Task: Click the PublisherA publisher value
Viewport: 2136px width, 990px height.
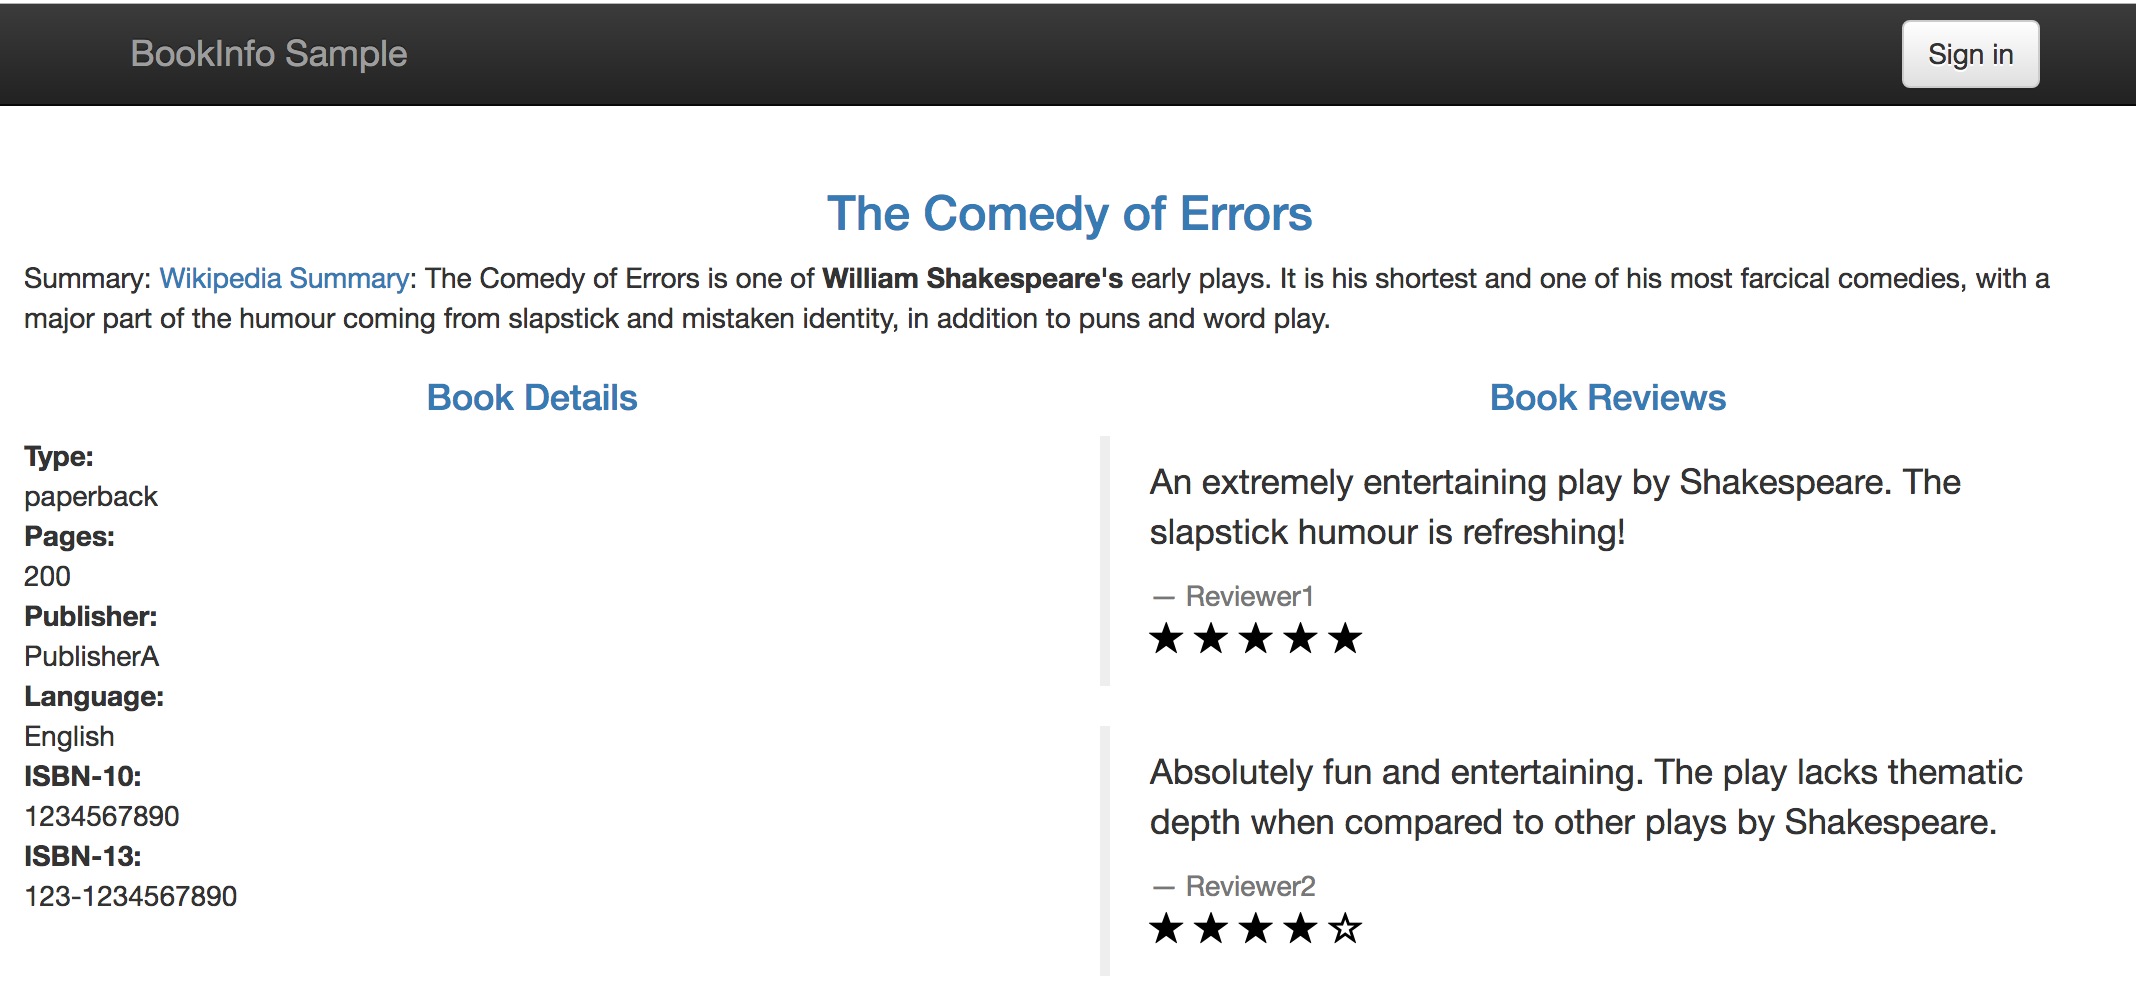Action: pyautogui.click(x=92, y=656)
